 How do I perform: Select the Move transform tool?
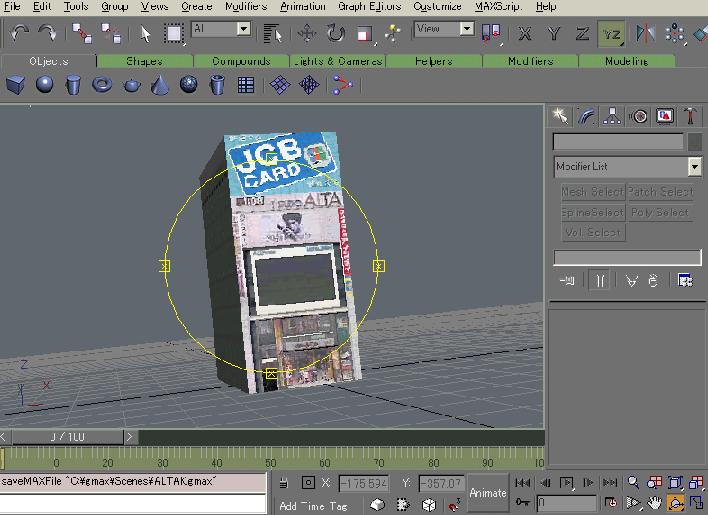(x=307, y=34)
